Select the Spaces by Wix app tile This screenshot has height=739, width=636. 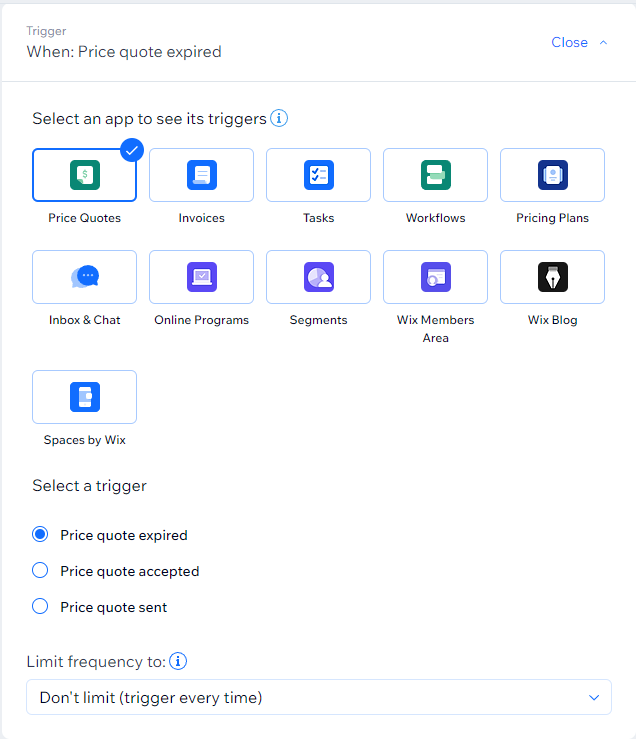pos(84,397)
